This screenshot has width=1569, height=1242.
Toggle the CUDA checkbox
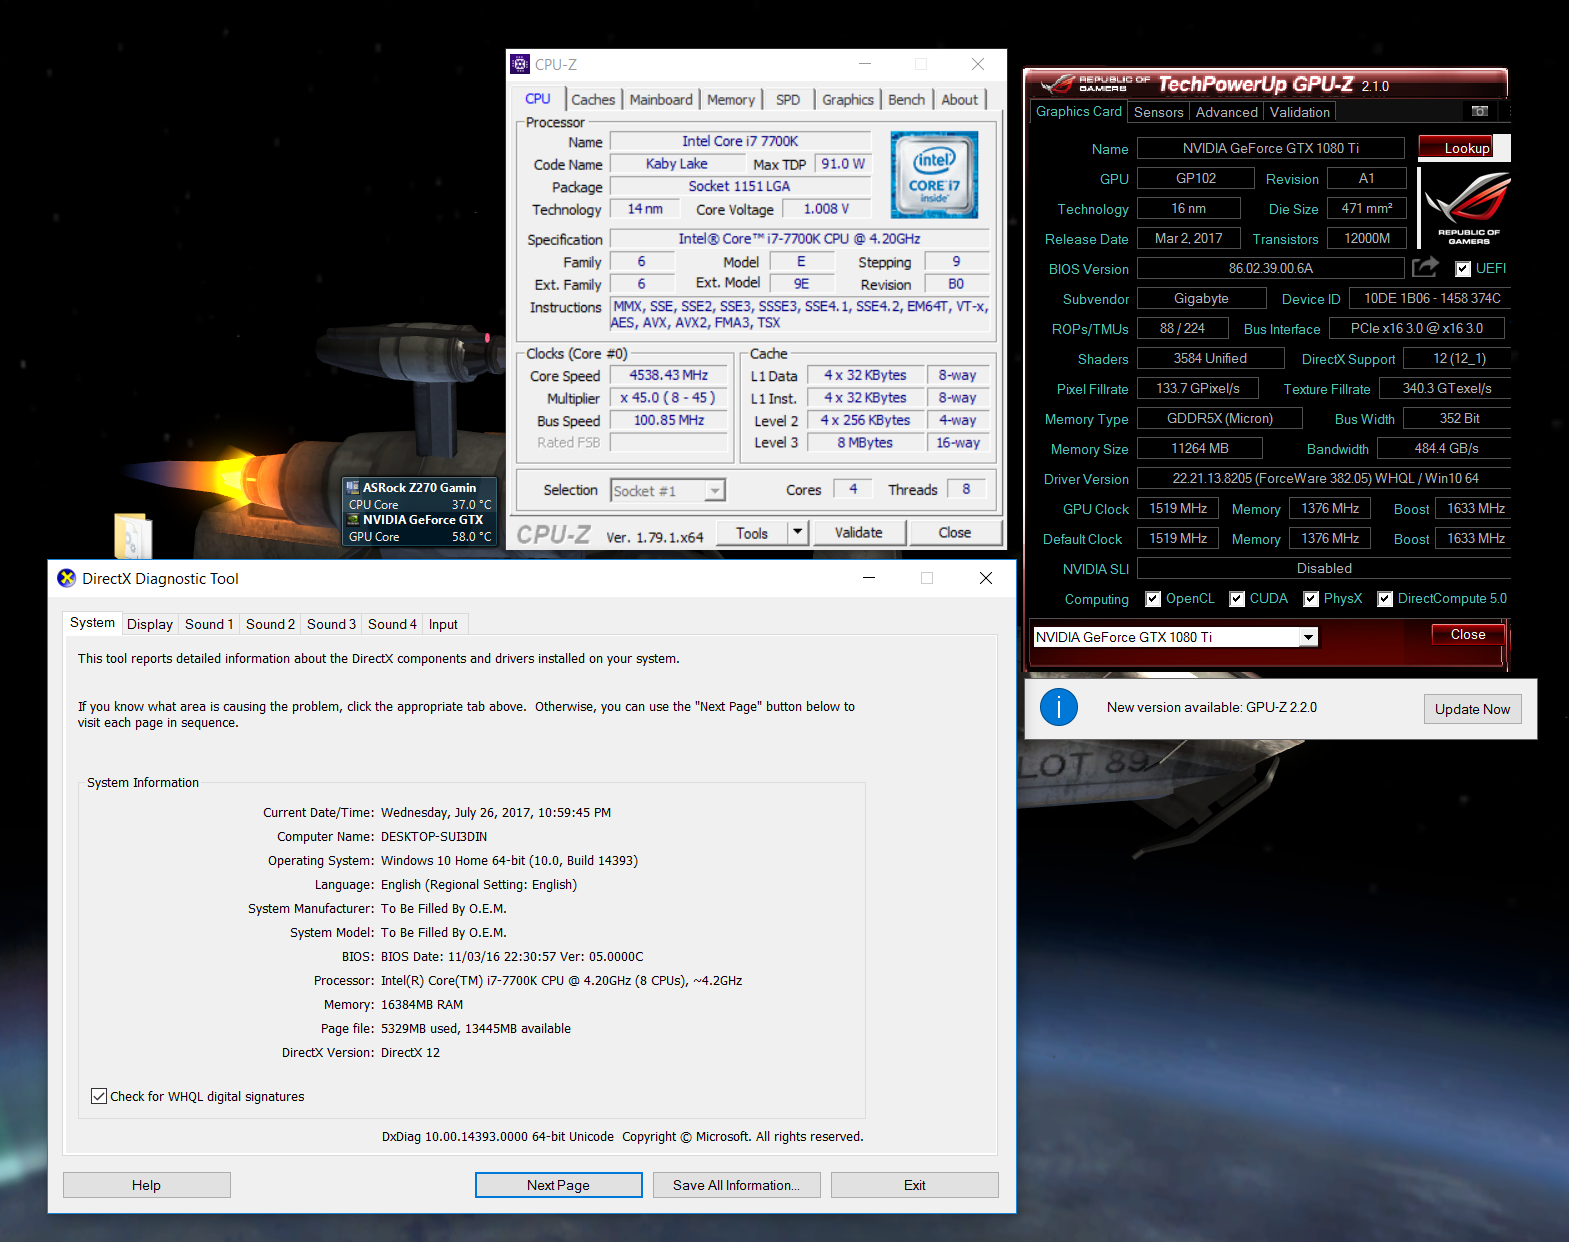[1237, 599]
